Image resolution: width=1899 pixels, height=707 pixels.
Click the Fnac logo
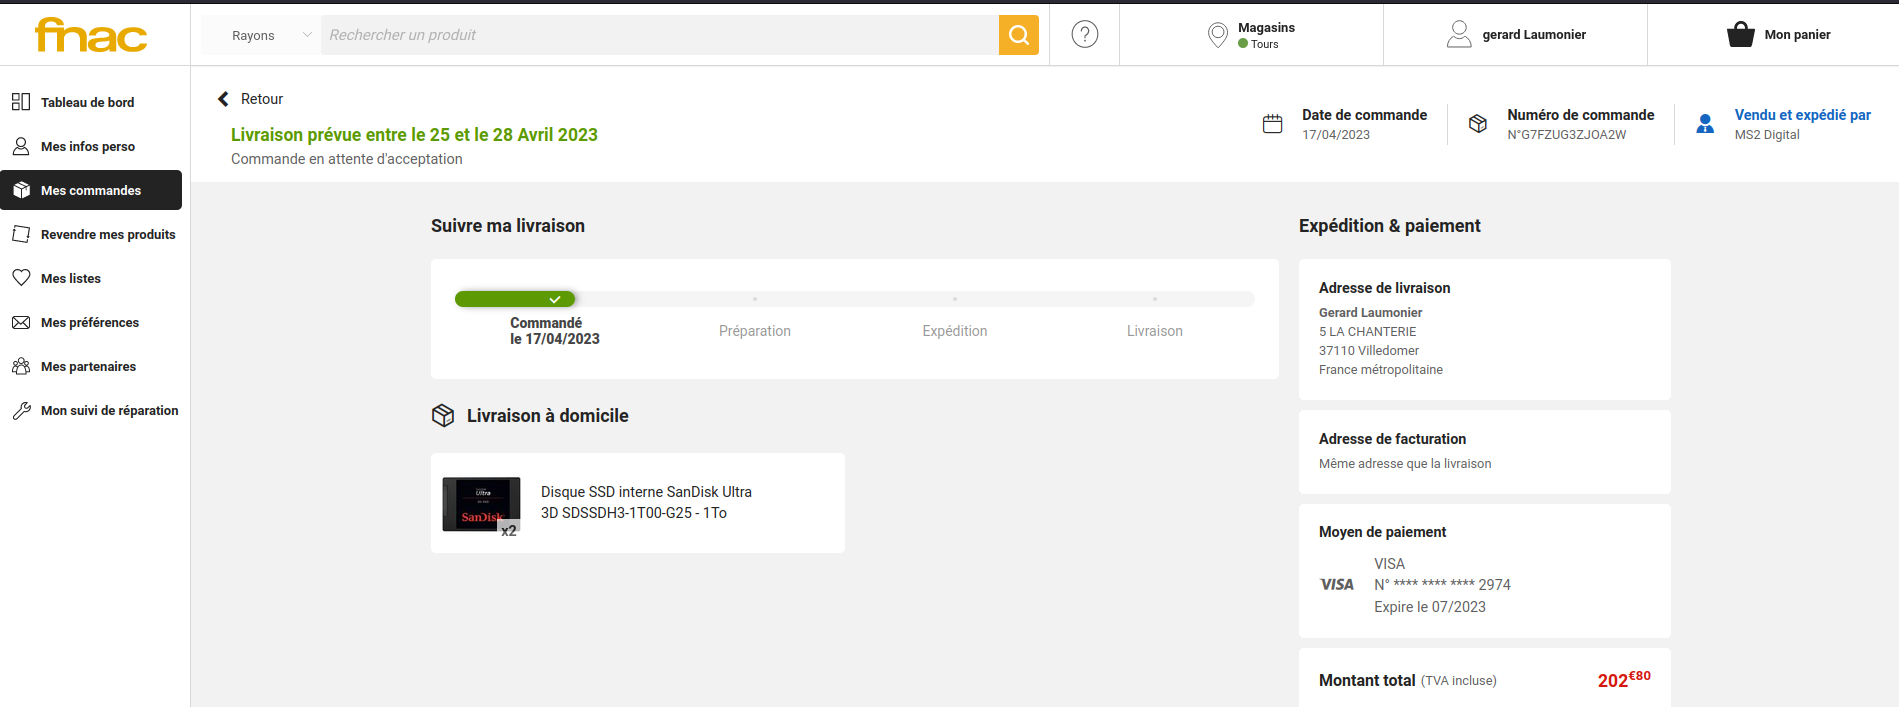pyautogui.click(x=91, y=35)
